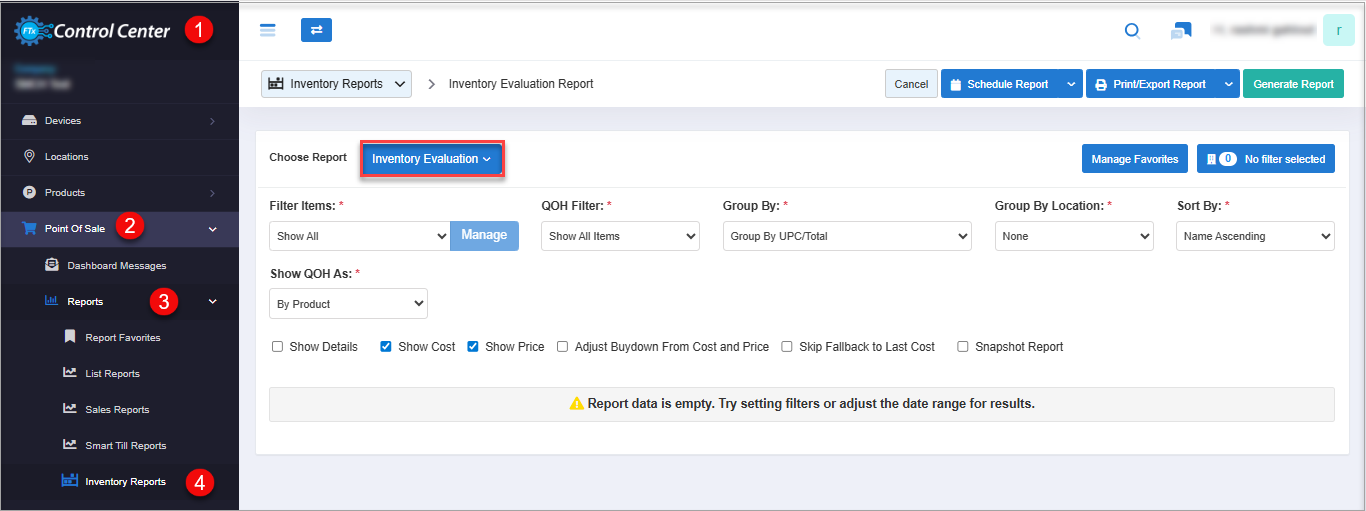The image size is (1366, 511).
Task: Open Report Favorites in sidebar
Action: [122, 338]
